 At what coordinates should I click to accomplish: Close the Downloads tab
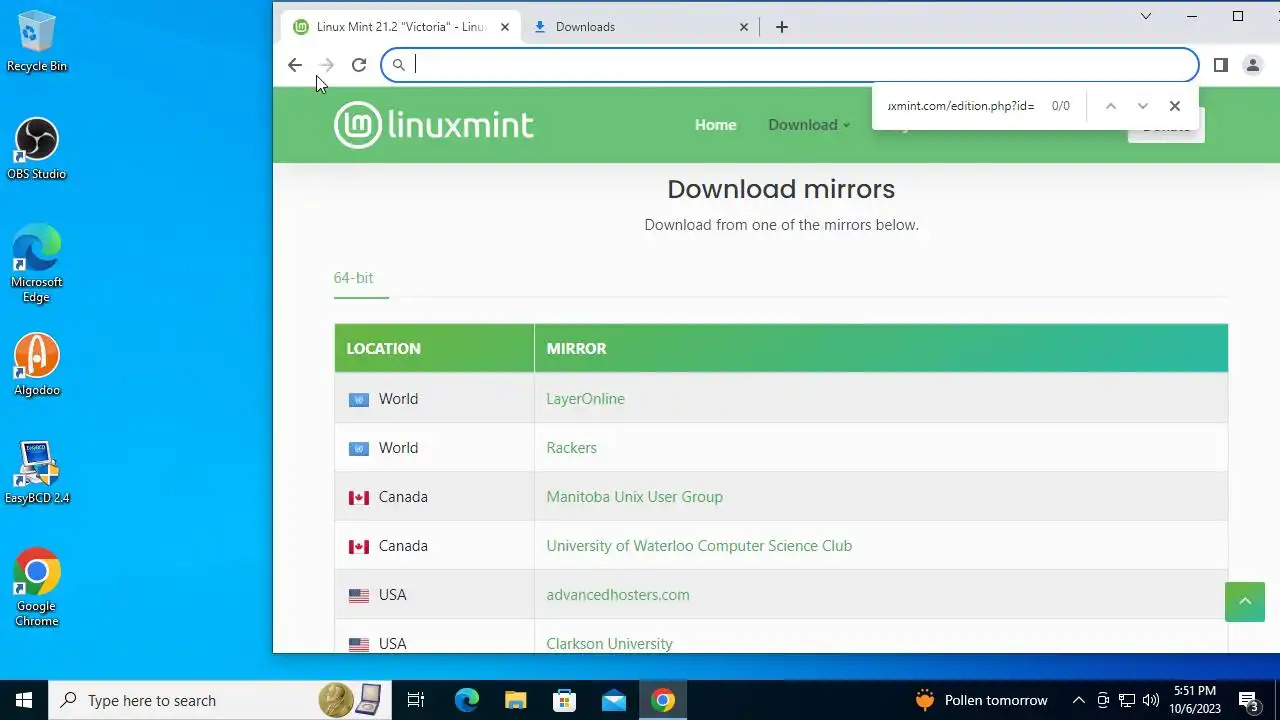[744, 27]
